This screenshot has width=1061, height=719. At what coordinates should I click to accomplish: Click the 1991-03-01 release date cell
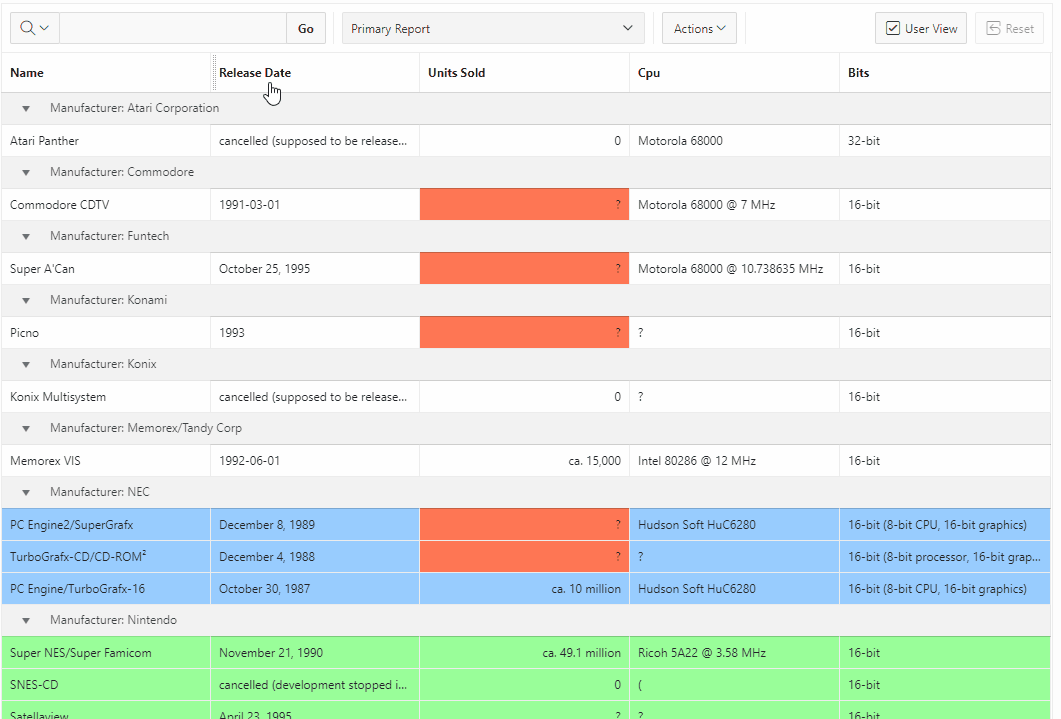point(315,204)
